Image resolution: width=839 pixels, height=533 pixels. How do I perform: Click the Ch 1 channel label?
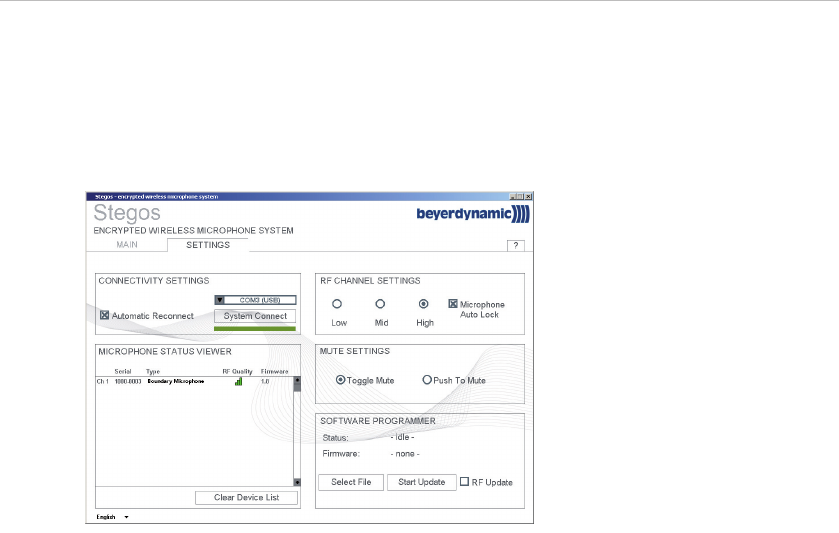coord(103,382)
